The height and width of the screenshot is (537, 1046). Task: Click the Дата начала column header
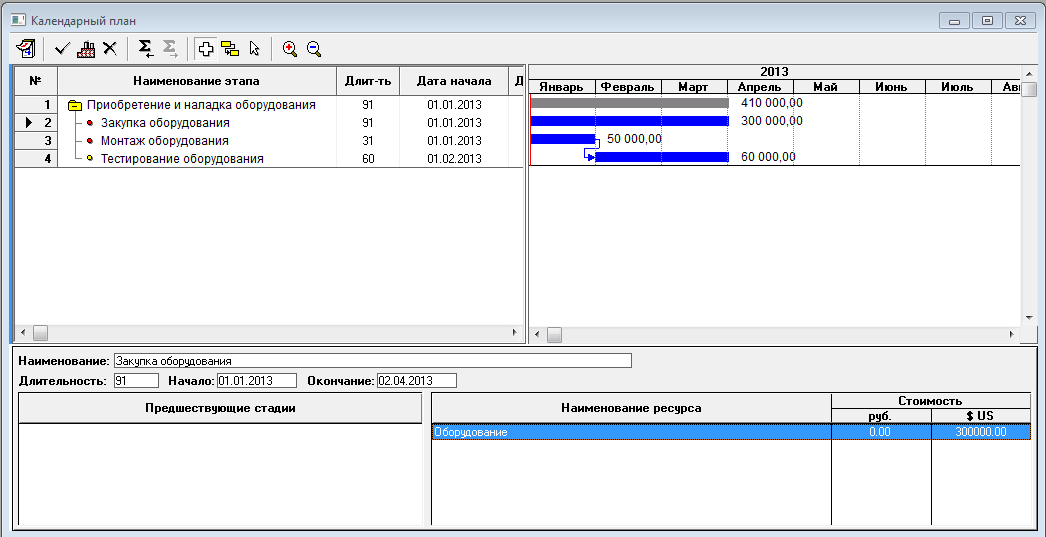tap(454, 81)
